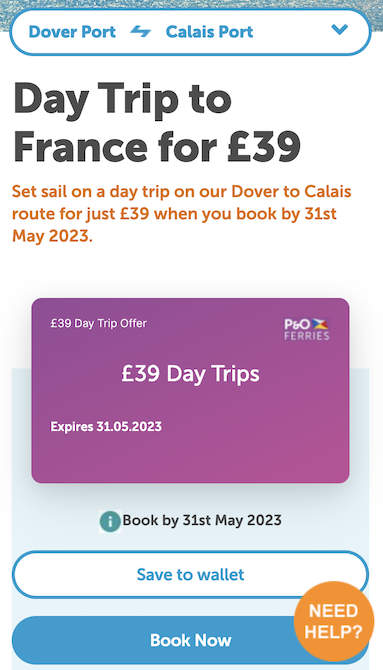This screenshot has height=670, width=383.
Task: Open the orange Need Help bubble
Action: click(333, 621)
